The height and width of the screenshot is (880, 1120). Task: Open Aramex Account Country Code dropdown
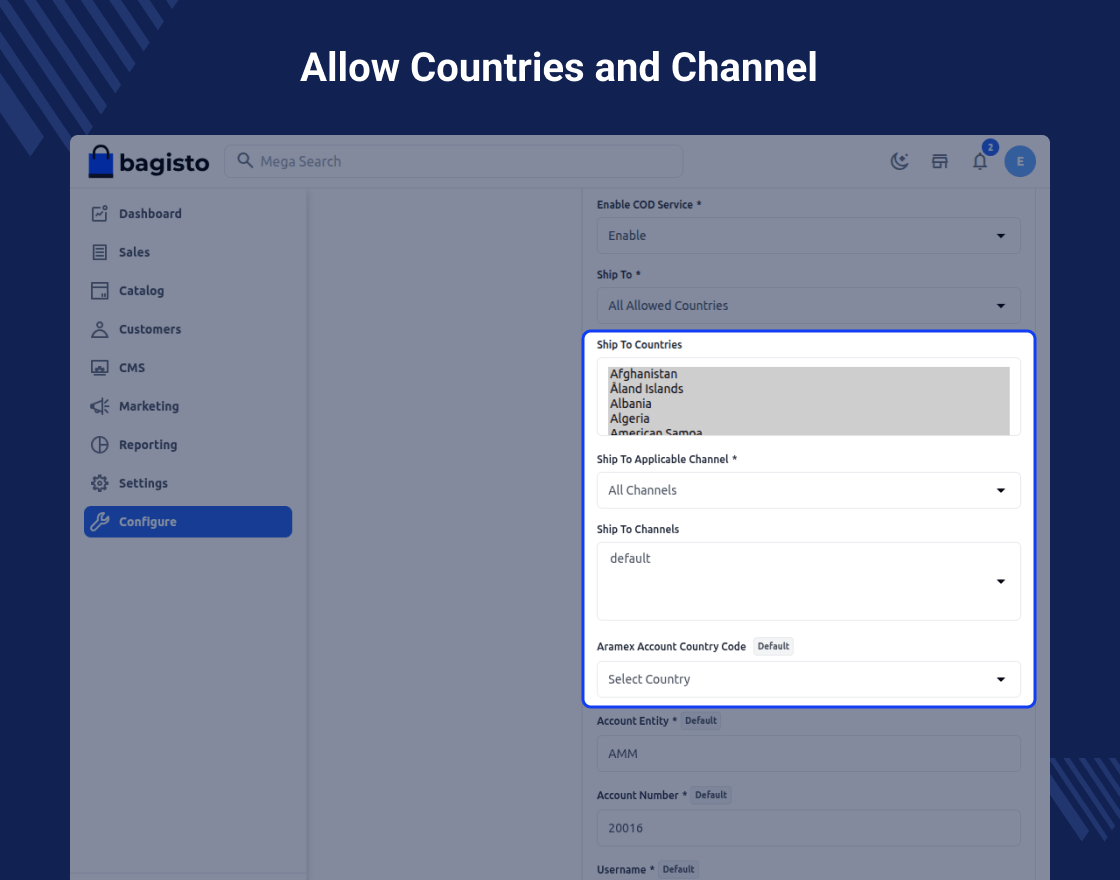[809, 679]
